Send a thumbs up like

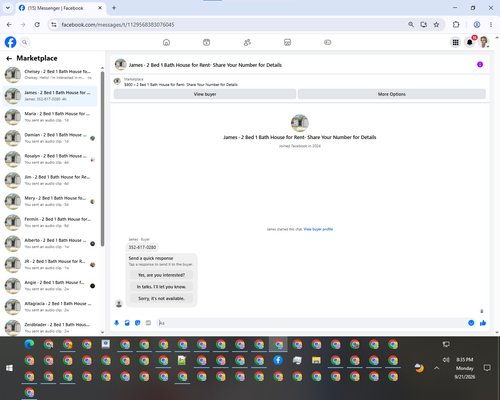483,323
